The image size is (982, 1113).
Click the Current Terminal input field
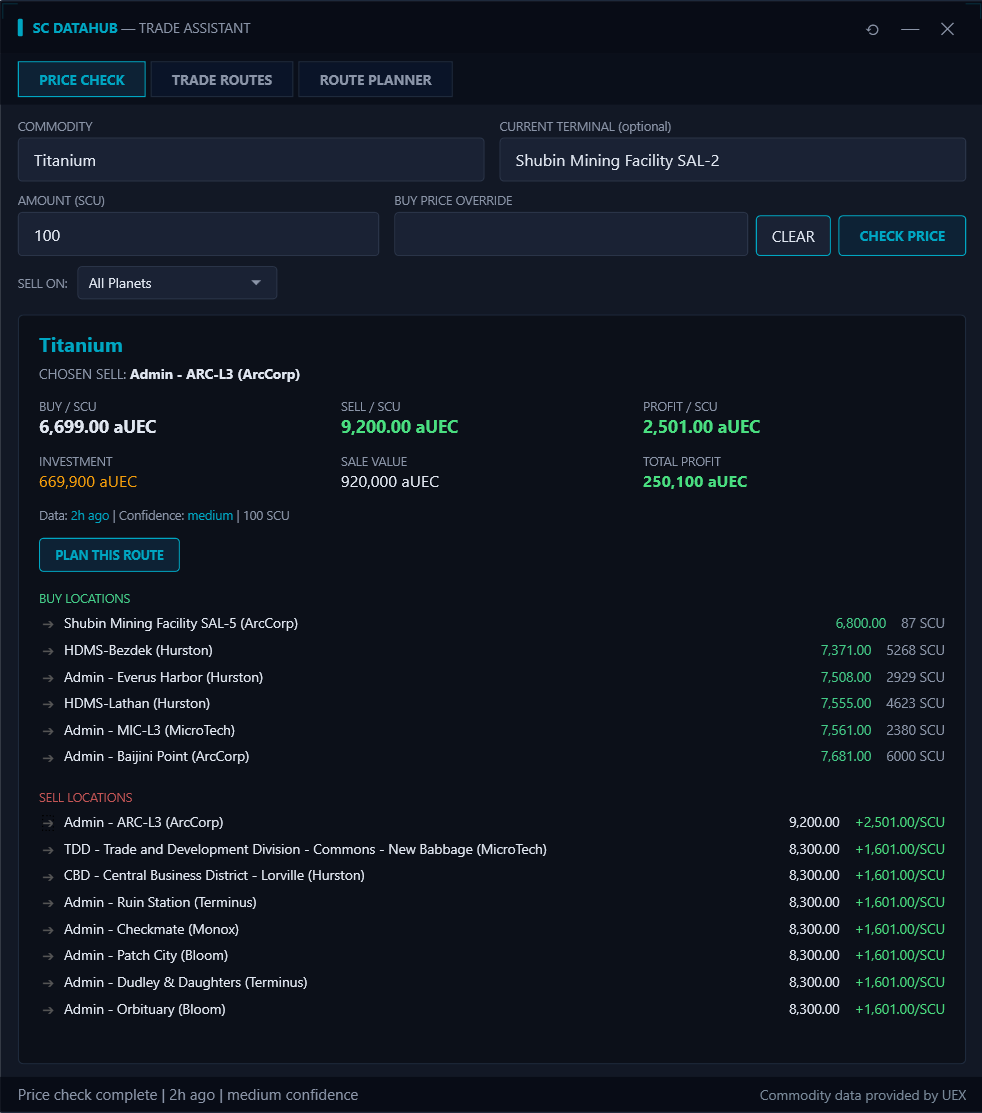point(732,160)
